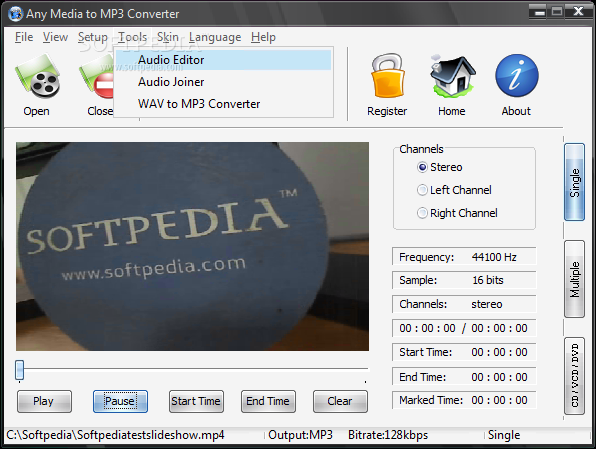Open the View menu

click(x=55, y=37)
